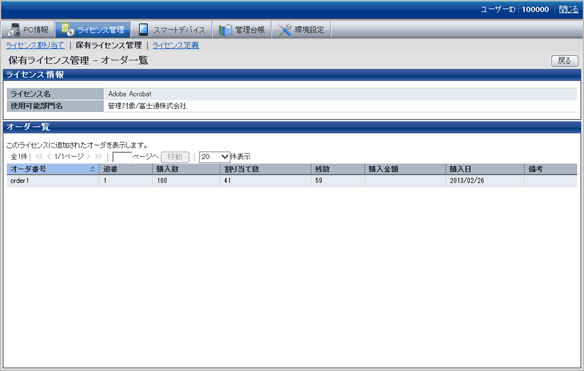Sort by the 割り当て数 column header

[265, 169]
